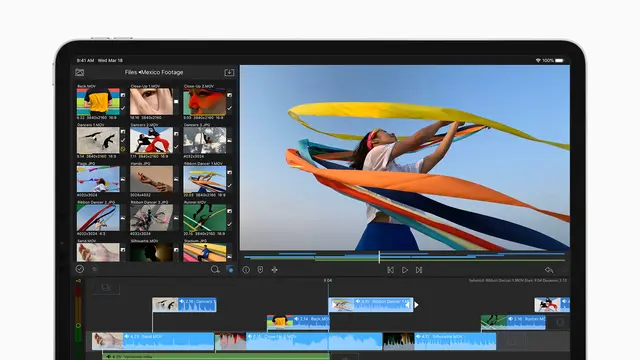Screen dimensions: 640x360
Task: Undo the last edit
Action: [549, 270]
